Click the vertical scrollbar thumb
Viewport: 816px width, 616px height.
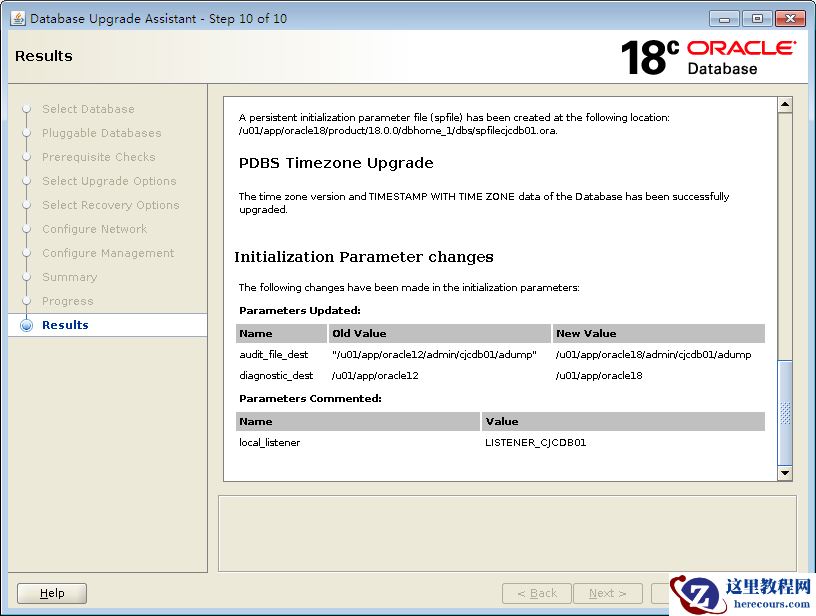pos(785,410)
